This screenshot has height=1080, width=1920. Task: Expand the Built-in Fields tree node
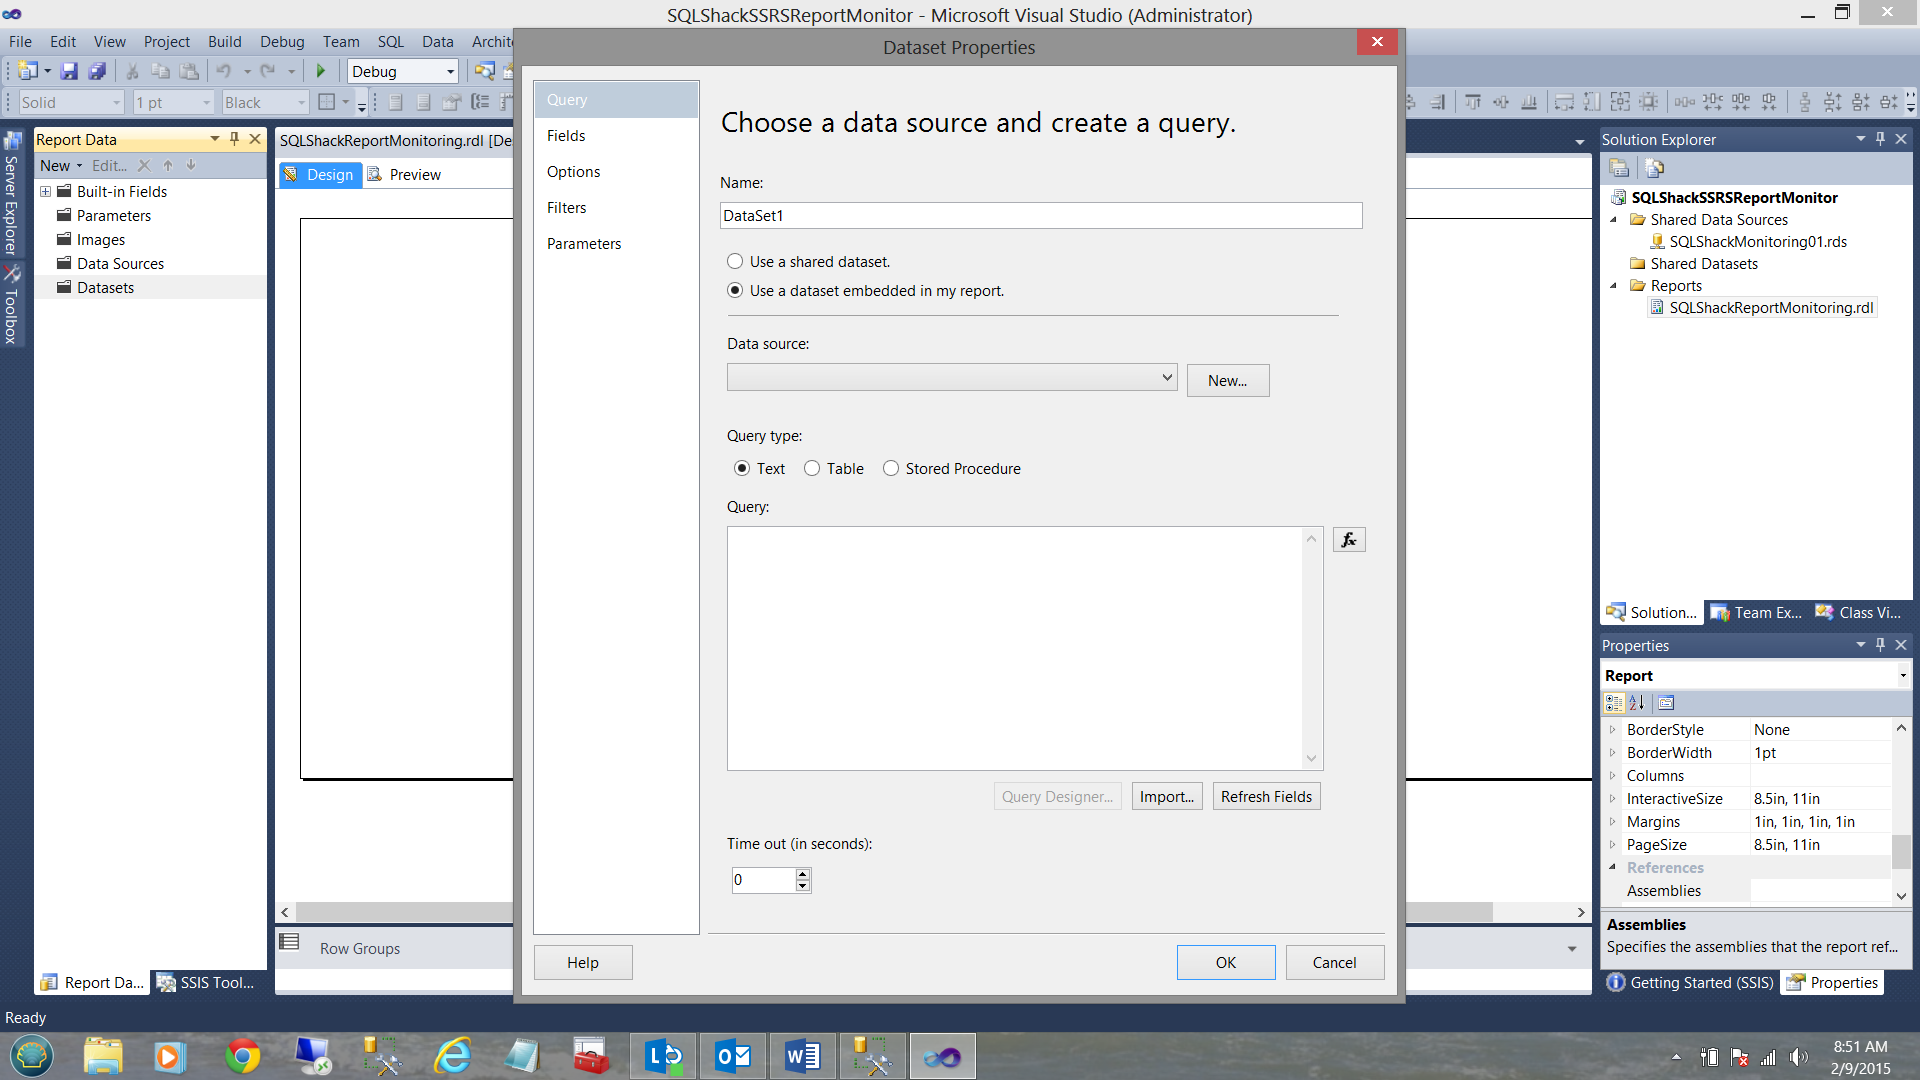click(x=45, y=191)
